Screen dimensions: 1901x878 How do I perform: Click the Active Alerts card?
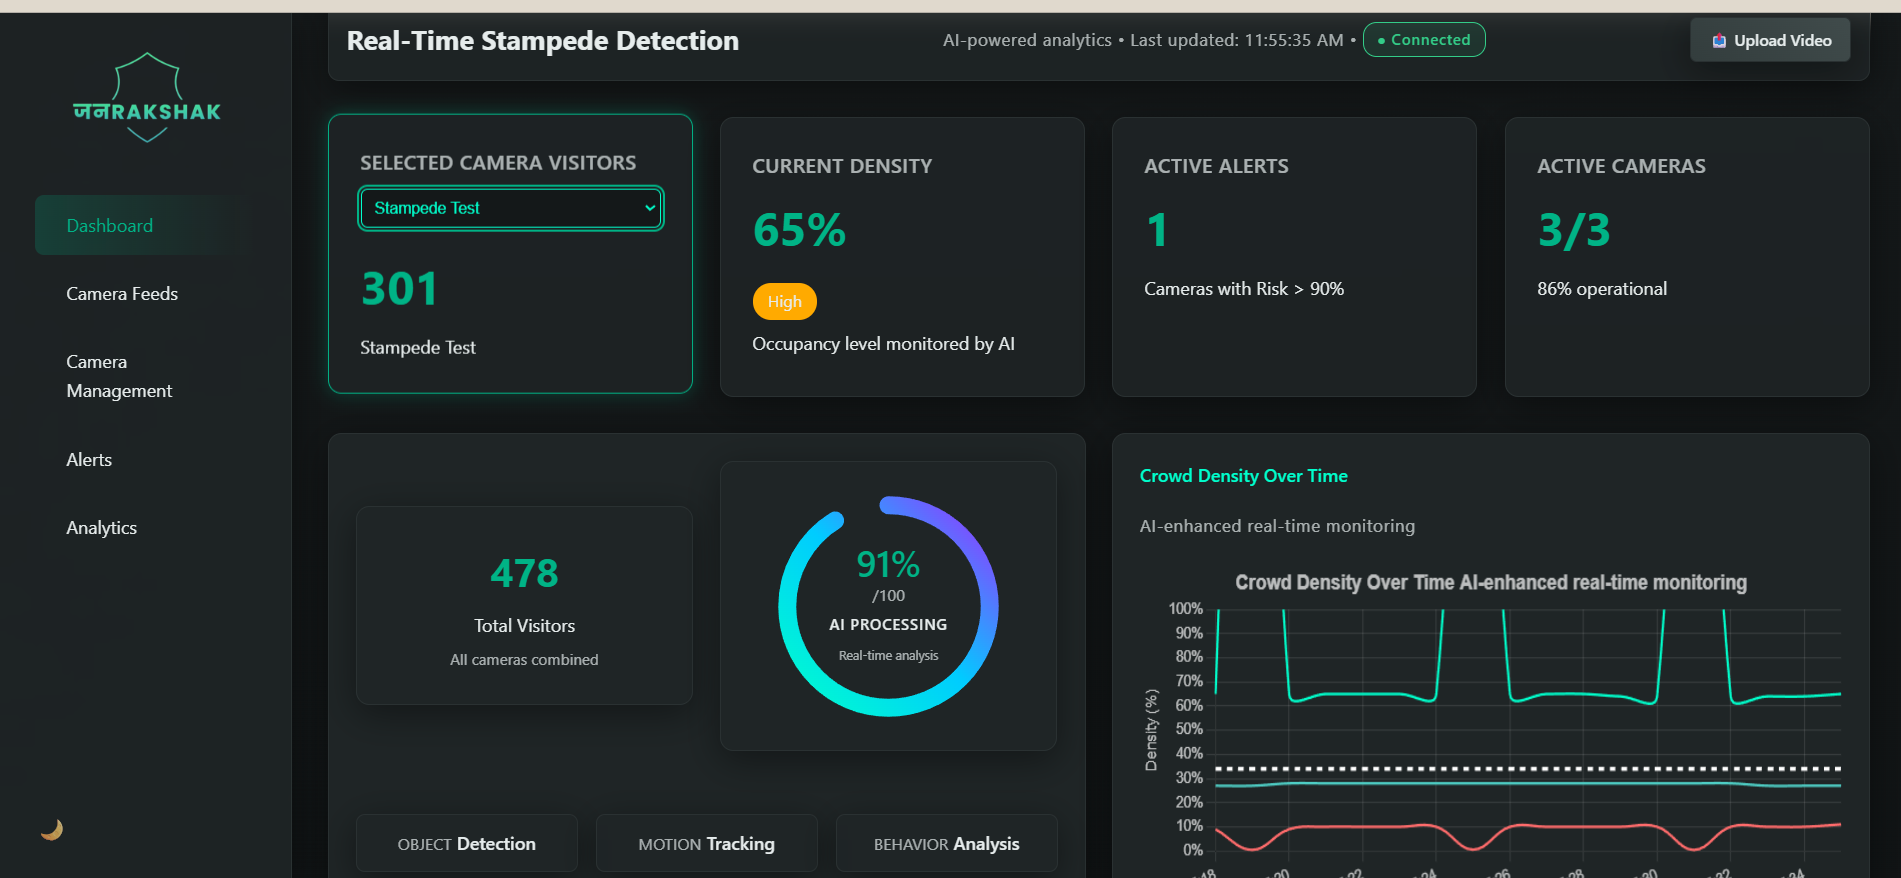tap(1294, 257)
